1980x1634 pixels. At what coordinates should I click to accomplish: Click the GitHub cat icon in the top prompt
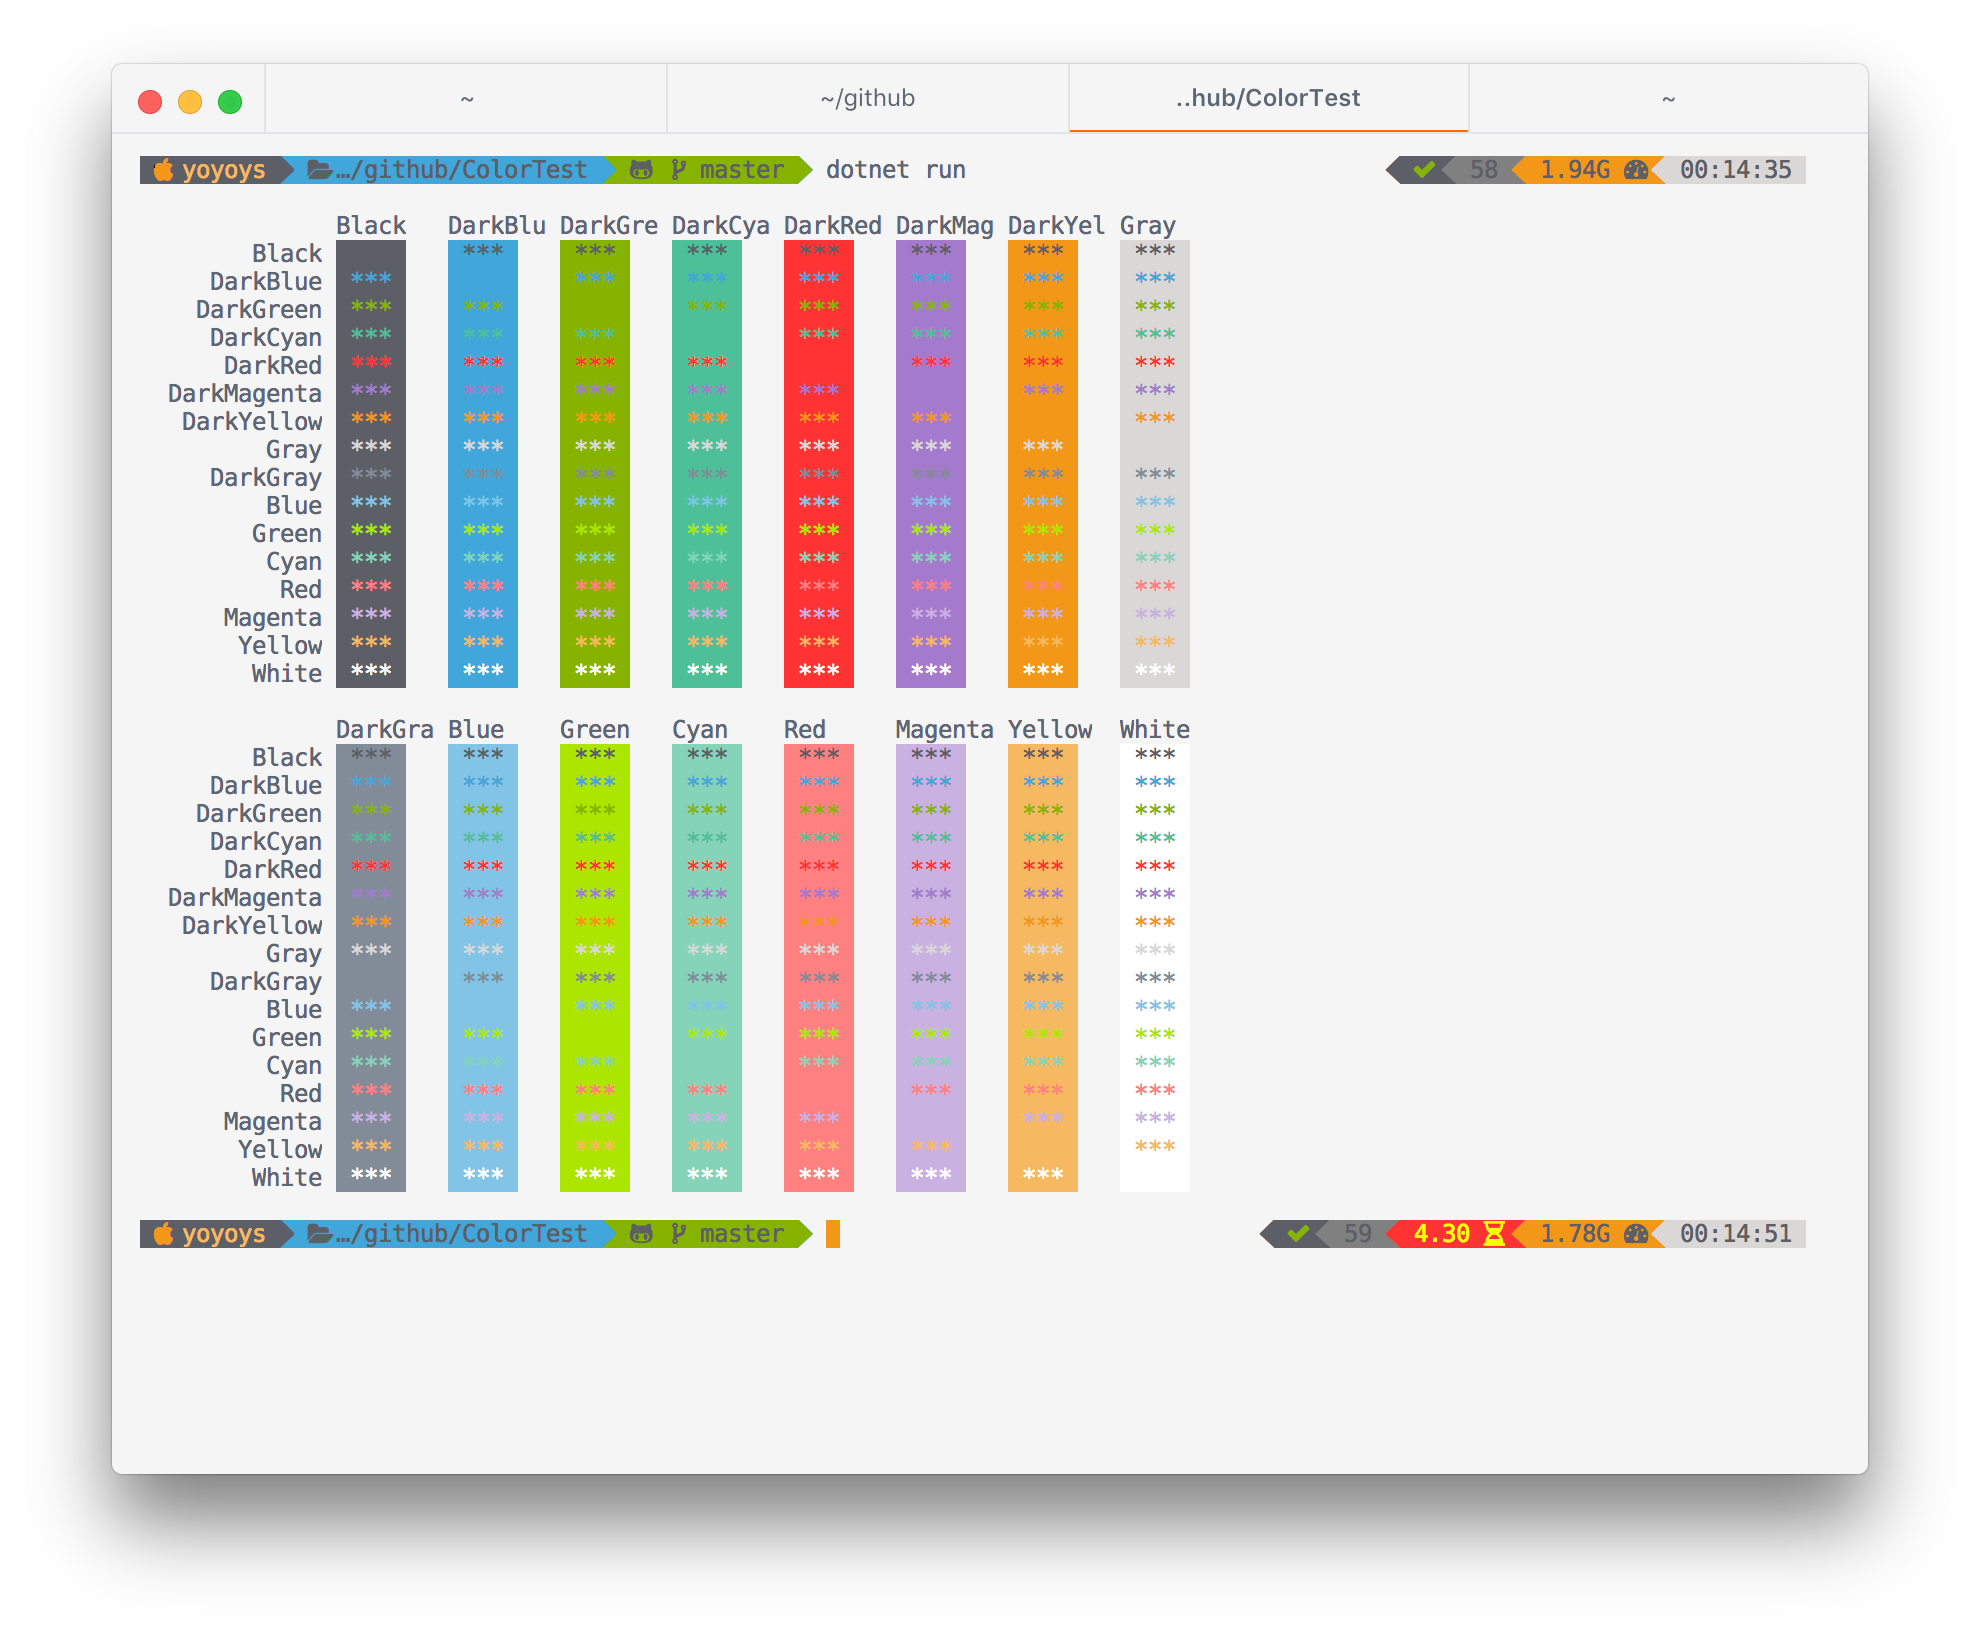pyautogui.click(x=641, y=170)
